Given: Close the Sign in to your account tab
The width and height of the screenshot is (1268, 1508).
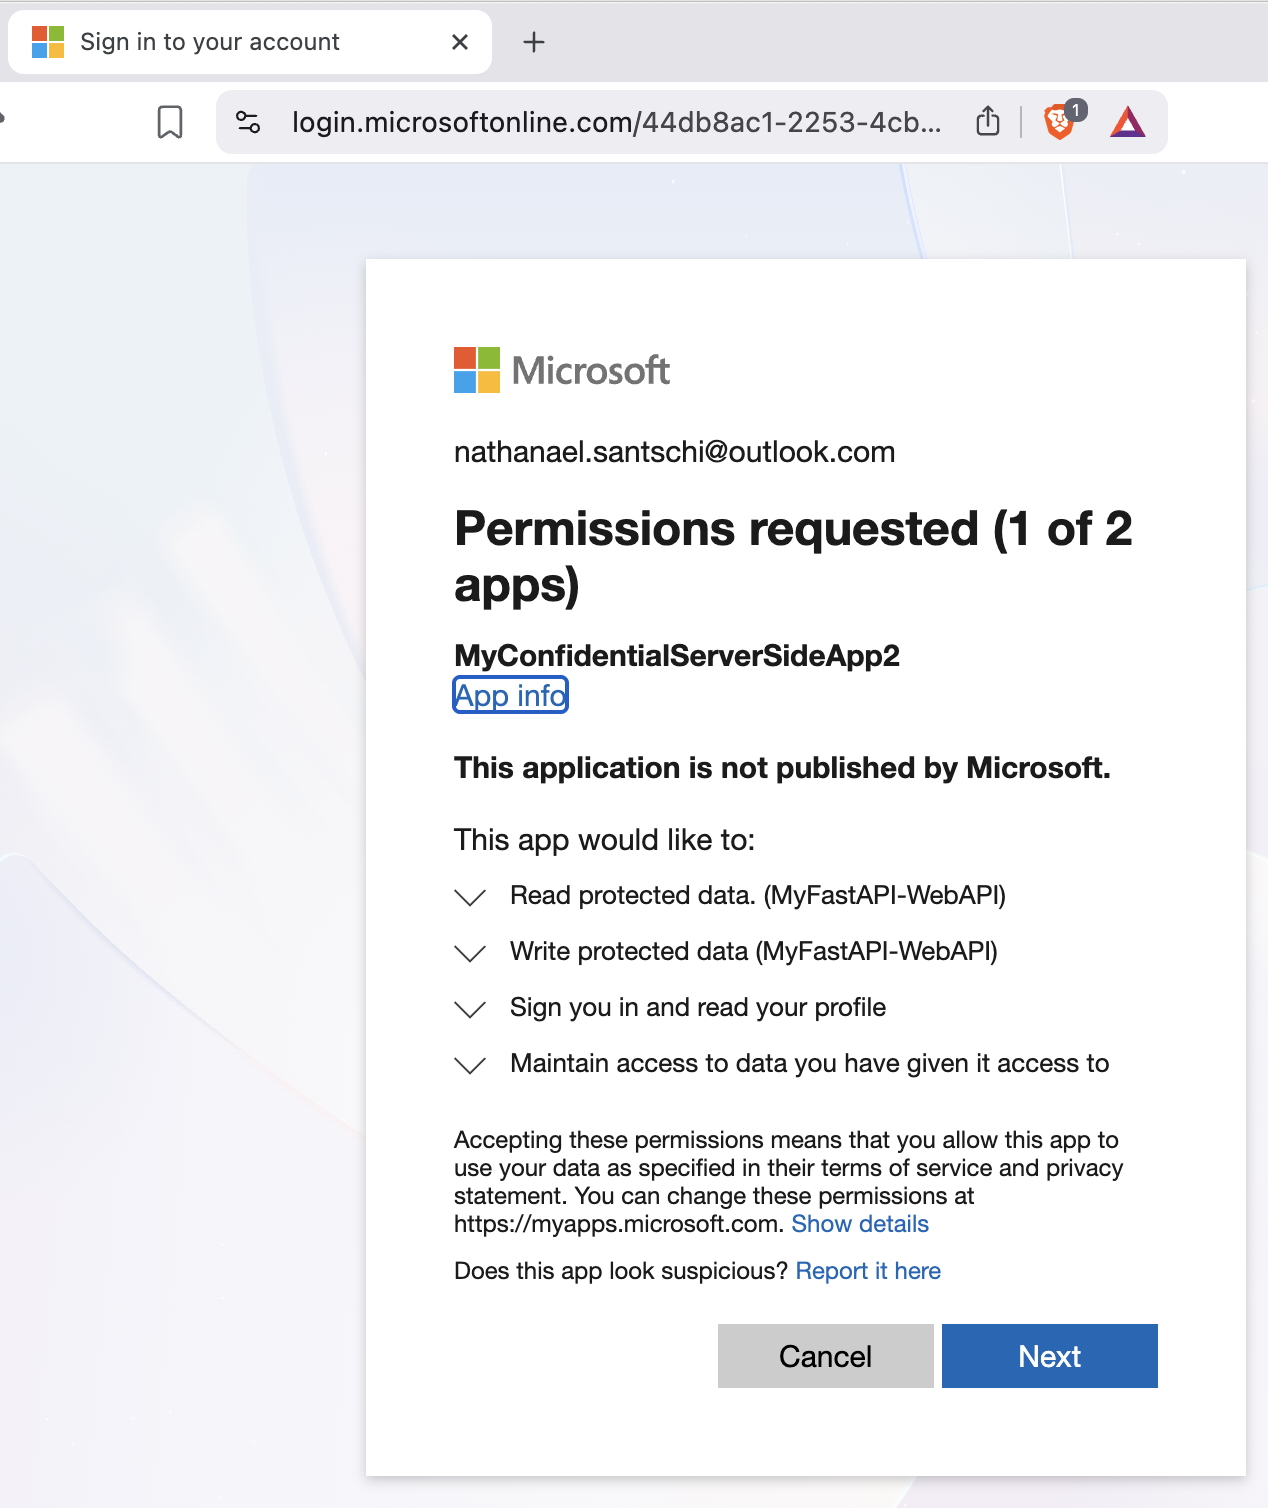Looking at the screenshot, I should pos(460,42).
